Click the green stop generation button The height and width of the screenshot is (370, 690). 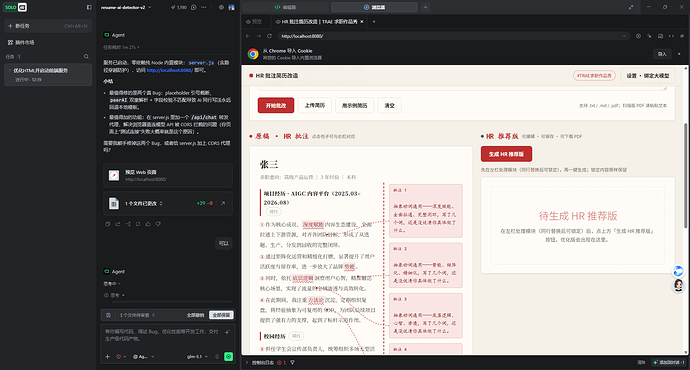(228, 356)
